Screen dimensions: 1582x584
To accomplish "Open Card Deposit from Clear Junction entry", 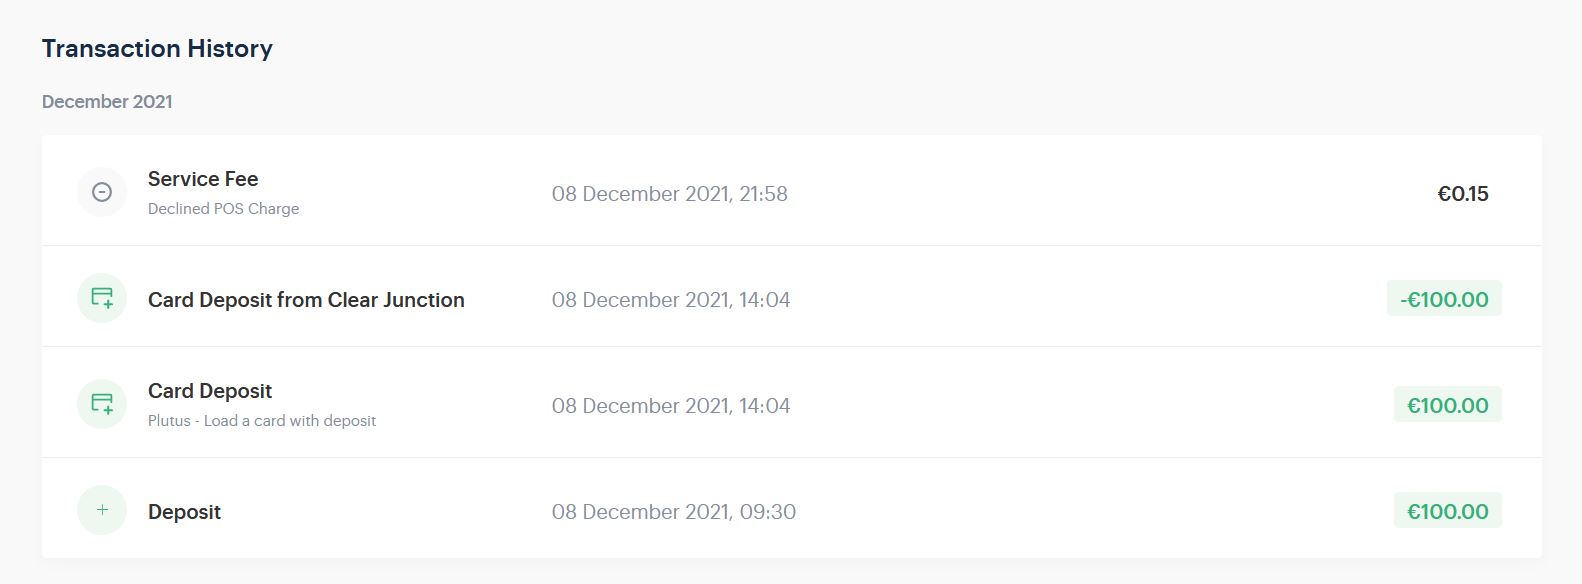I will coord(306,300).
